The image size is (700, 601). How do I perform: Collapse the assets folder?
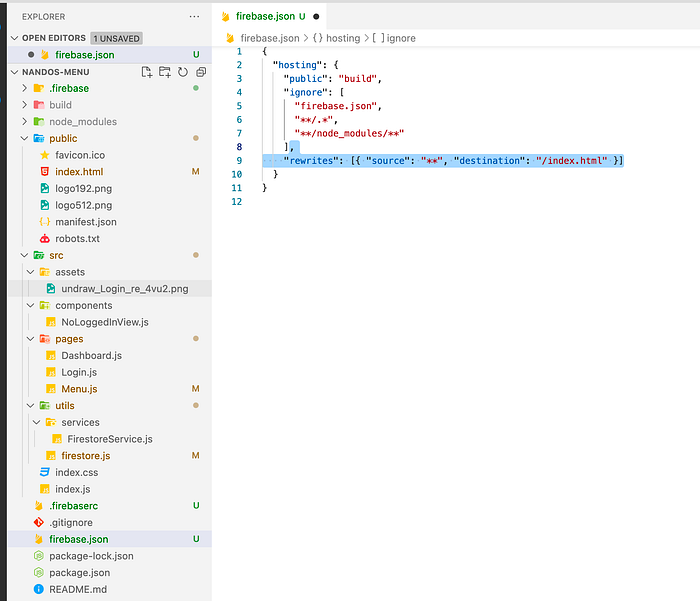30,272
